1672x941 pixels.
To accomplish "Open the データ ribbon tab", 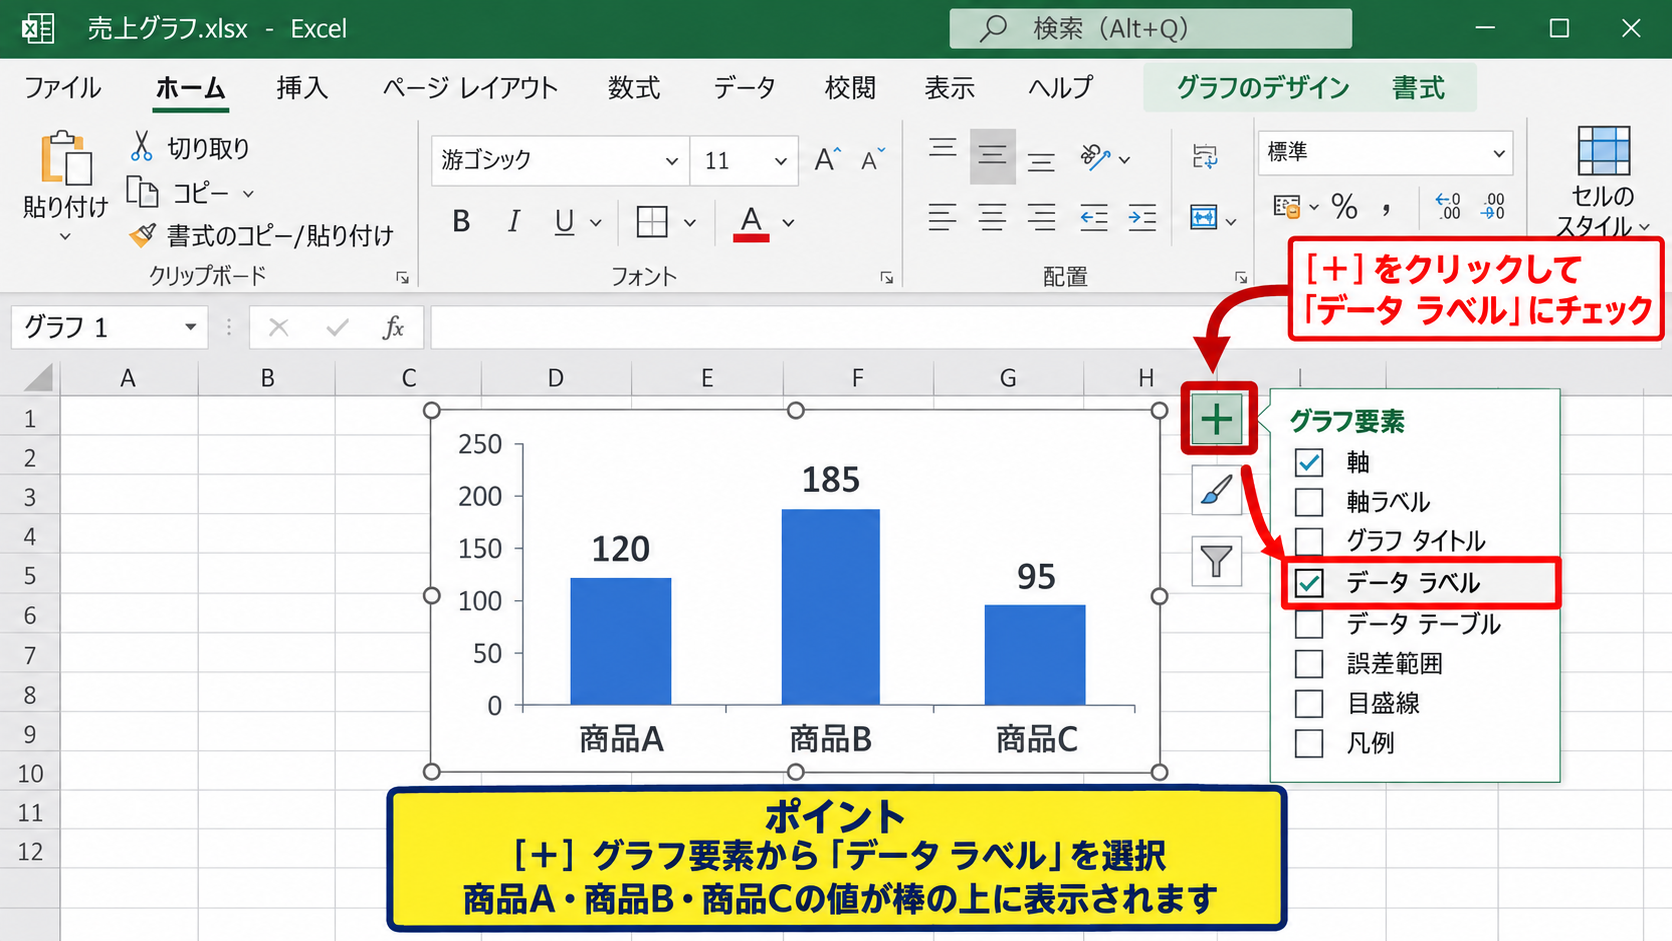I will [744, 88].
